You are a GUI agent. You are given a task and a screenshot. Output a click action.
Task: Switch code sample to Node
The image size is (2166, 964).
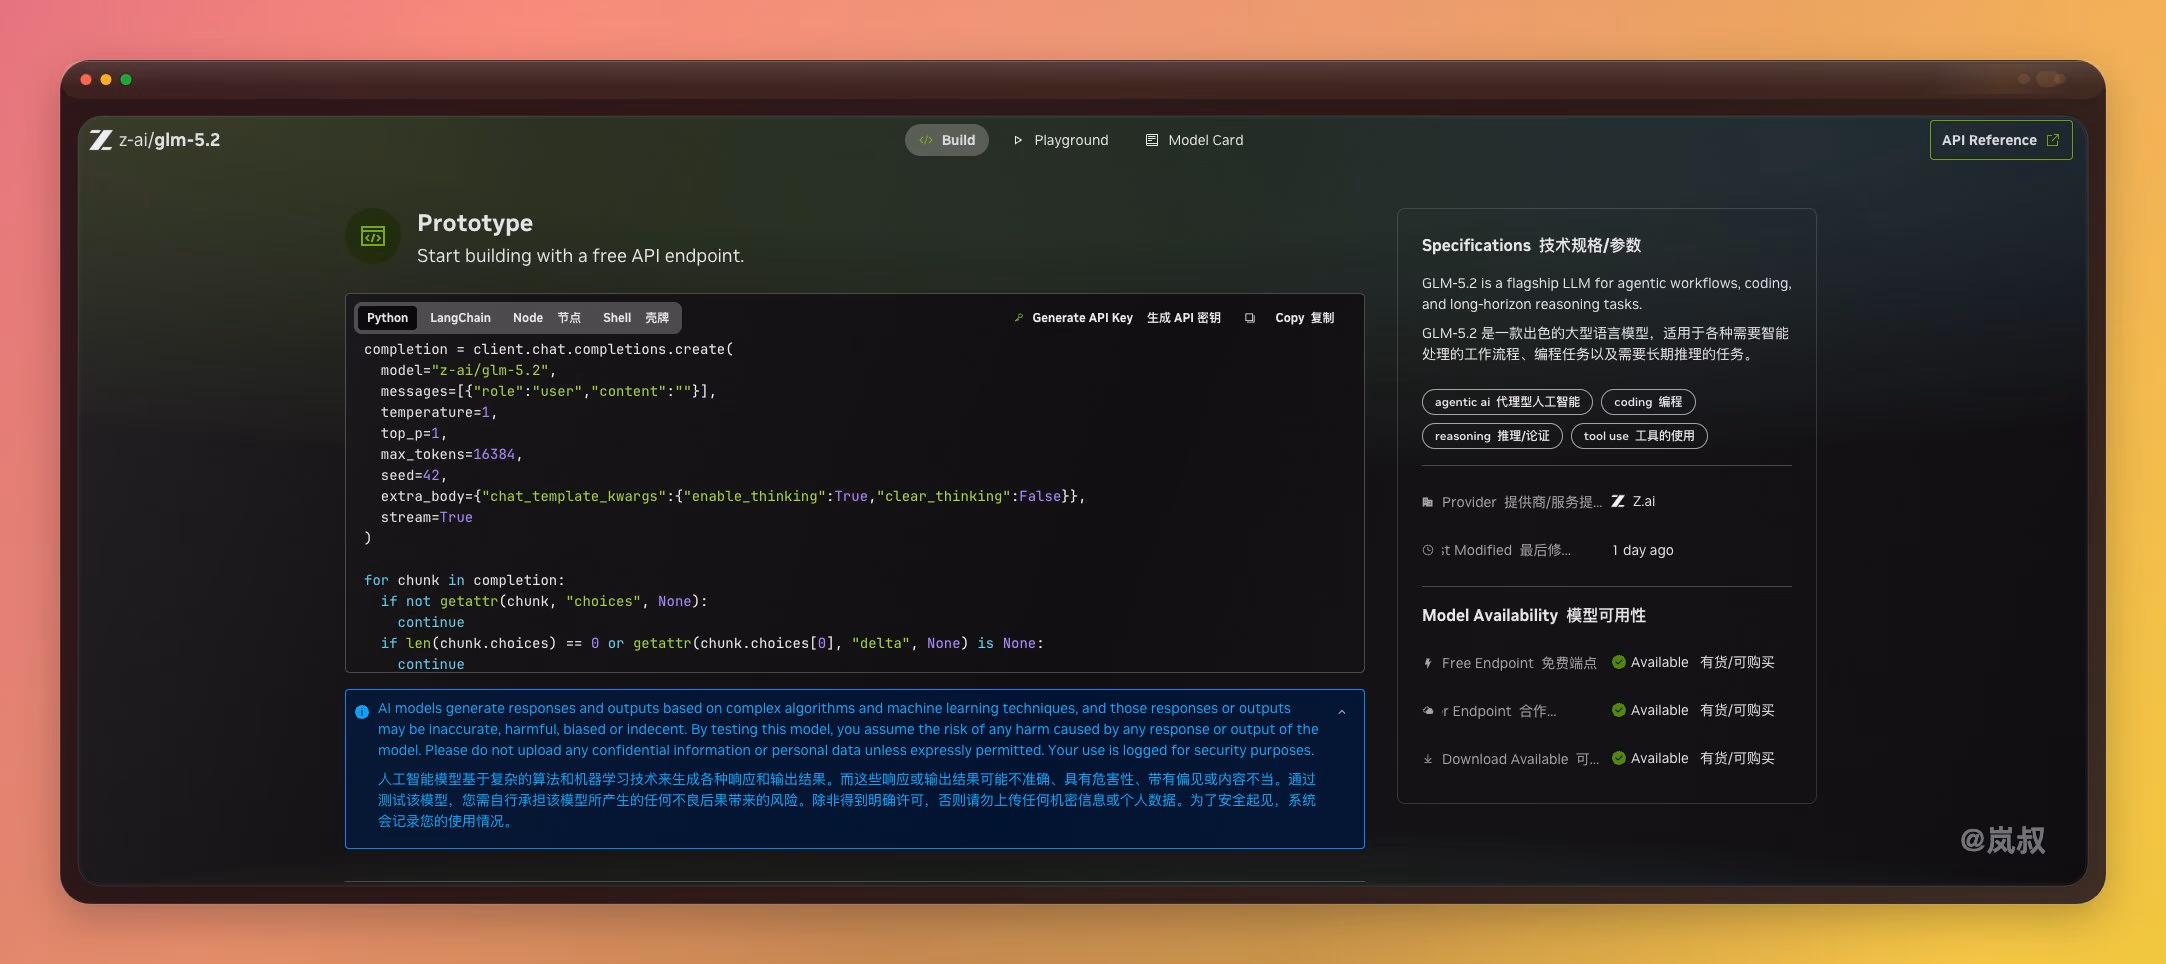tap(546, 318)
